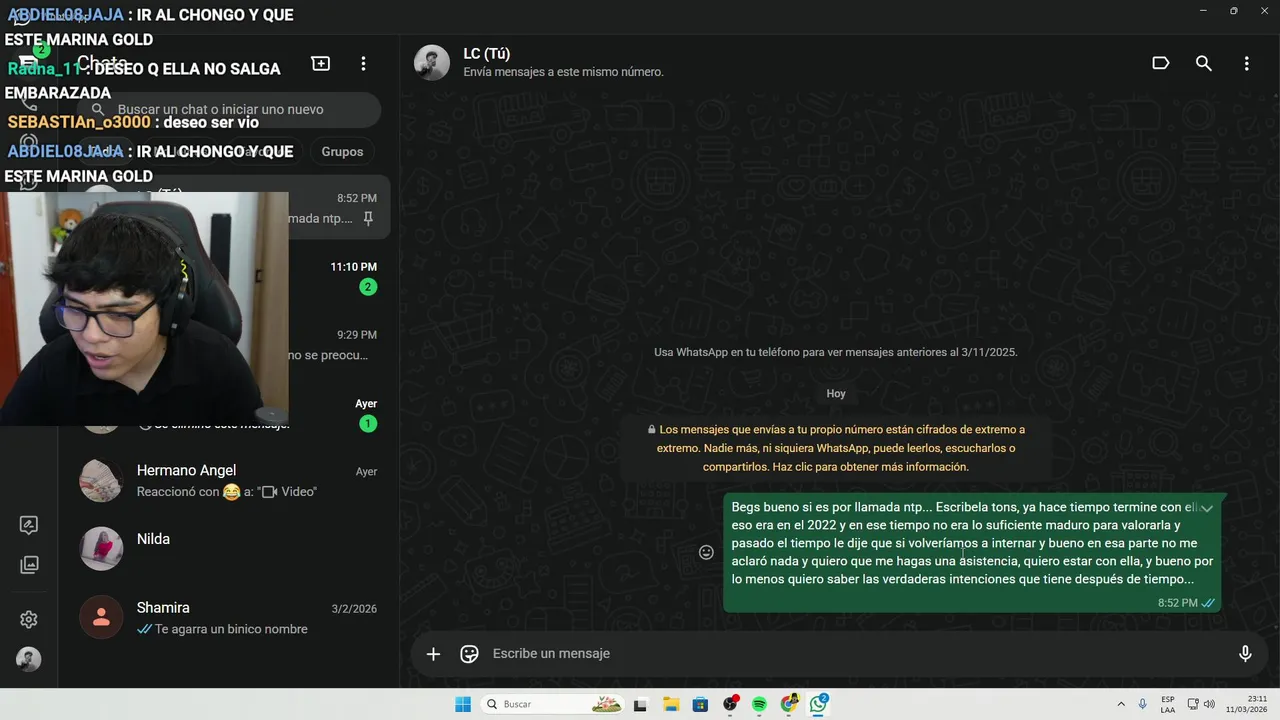Open Microsoft Store from the taskbar
This screenshot has width=1280, height=720.
(x=700, y=704)
